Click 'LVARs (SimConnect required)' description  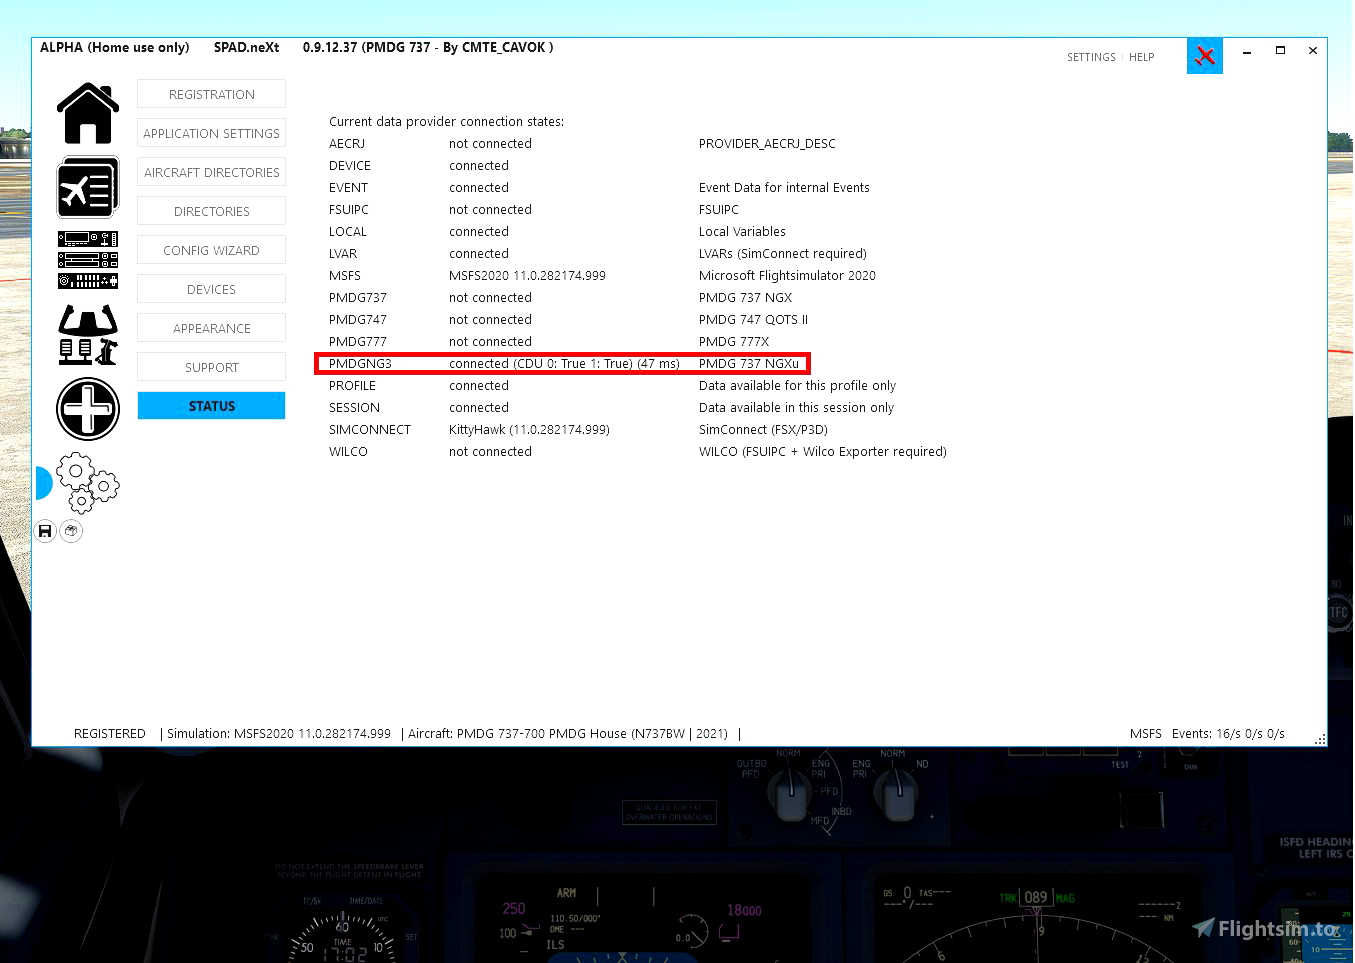(783, 254)
